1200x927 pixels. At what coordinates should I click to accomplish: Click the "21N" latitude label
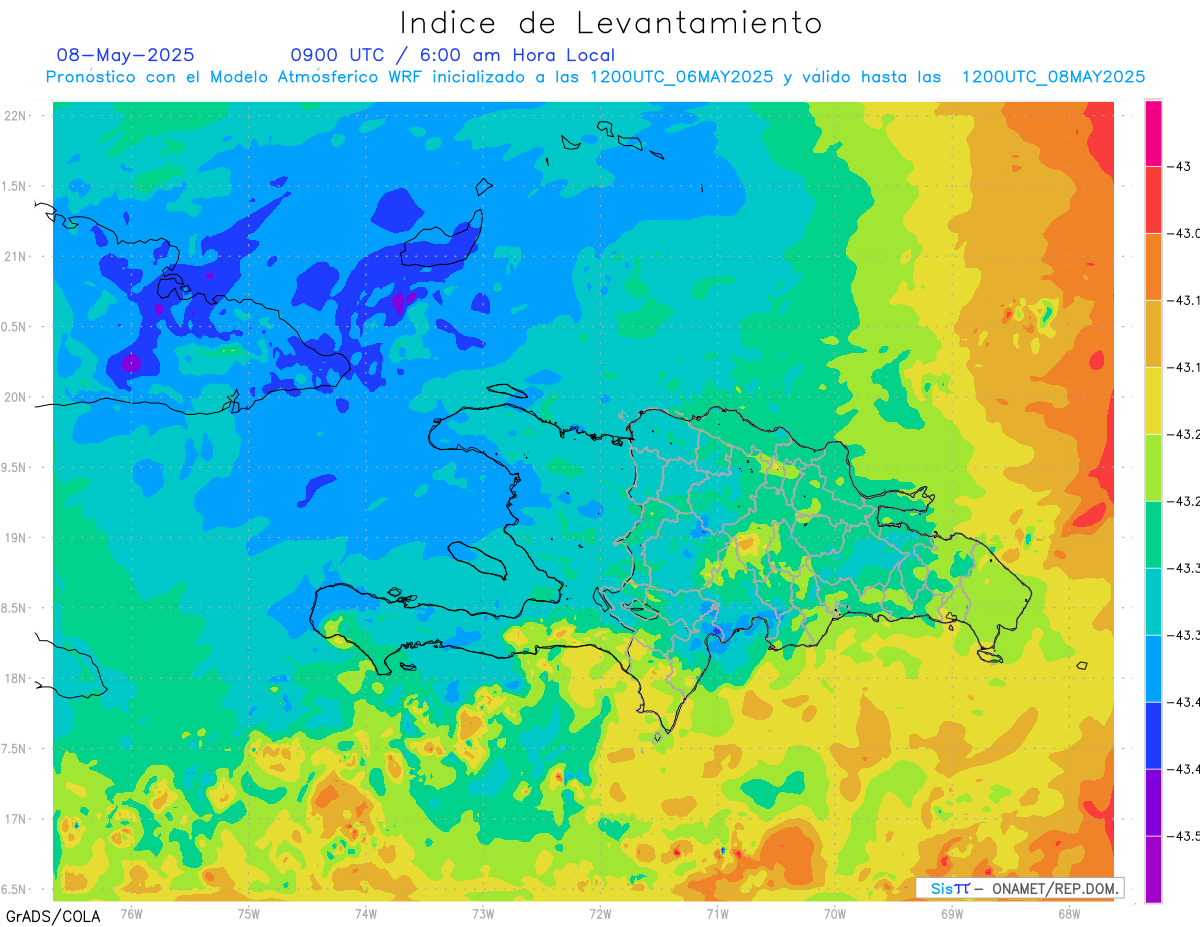point(15,257)
